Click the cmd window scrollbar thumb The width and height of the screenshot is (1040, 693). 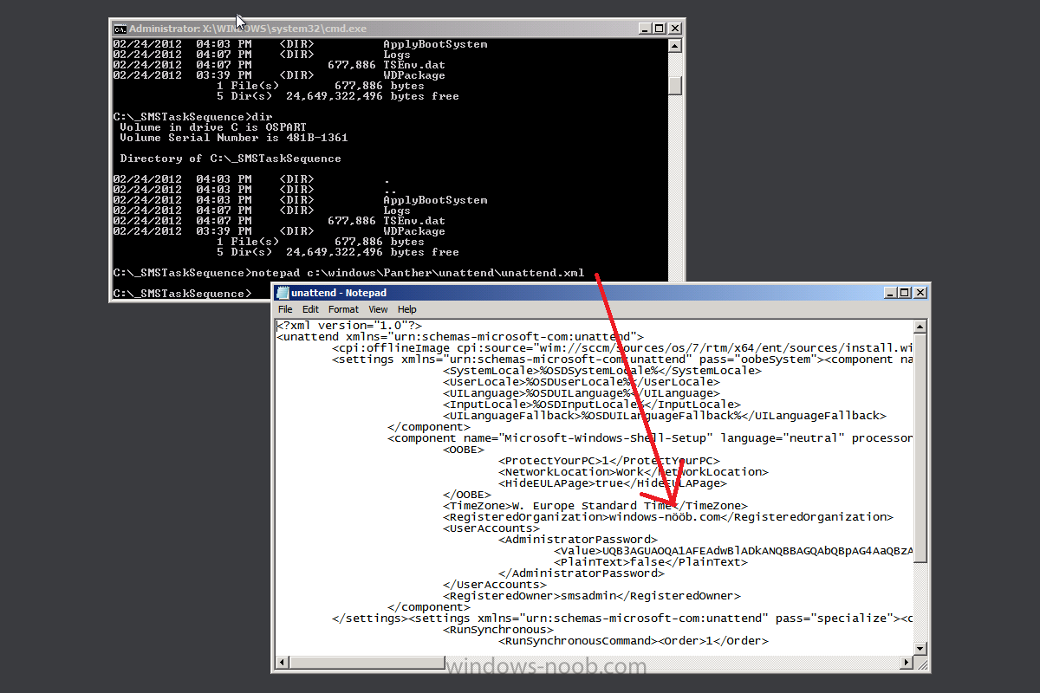coord(675,86)
